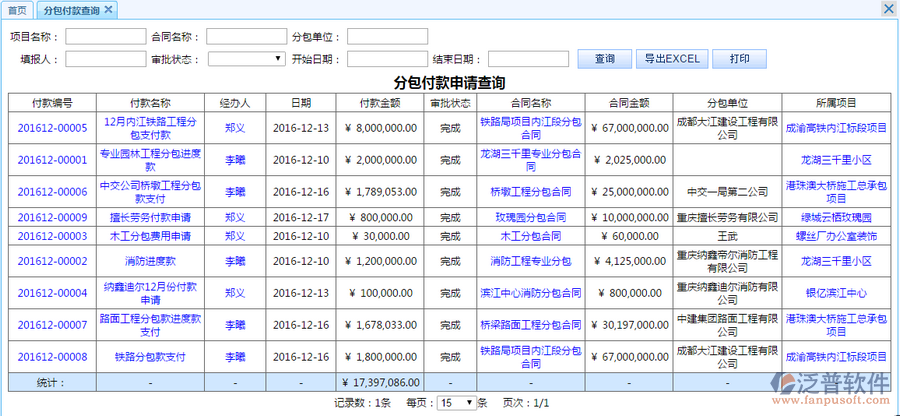Click the 结束日期 date field
The image size is (900, 416).
528,59
